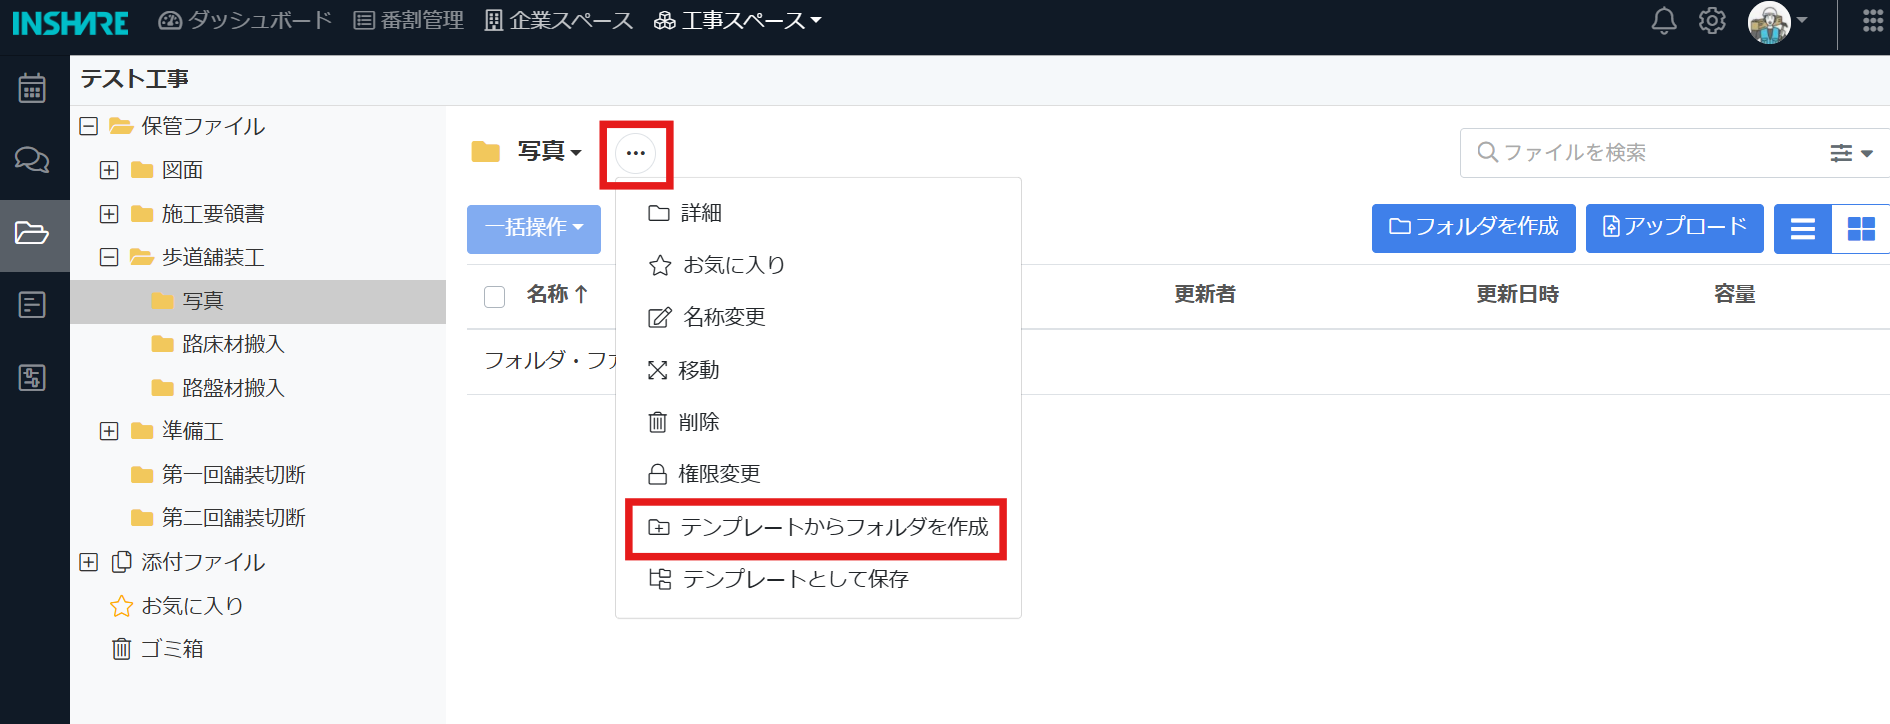The width and height of the screenshot is (1890, 724).
Task: Click the 容量 column header
Action: pos(1735,294)
